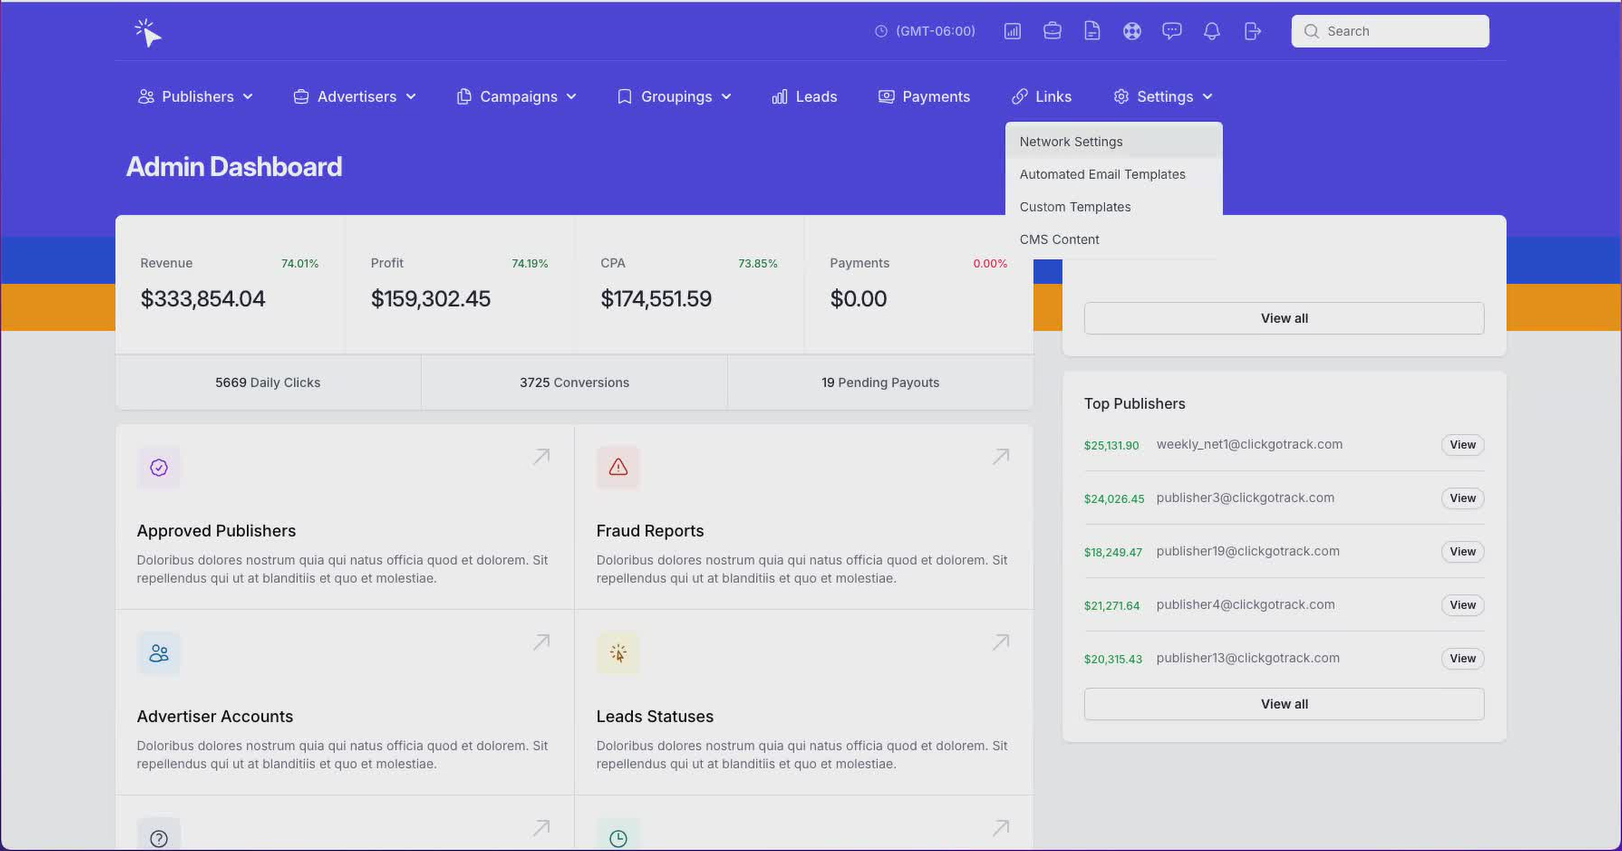Click the lifebuoy support icon
Screen dimensions: 1622x851
click(1132, 31)
